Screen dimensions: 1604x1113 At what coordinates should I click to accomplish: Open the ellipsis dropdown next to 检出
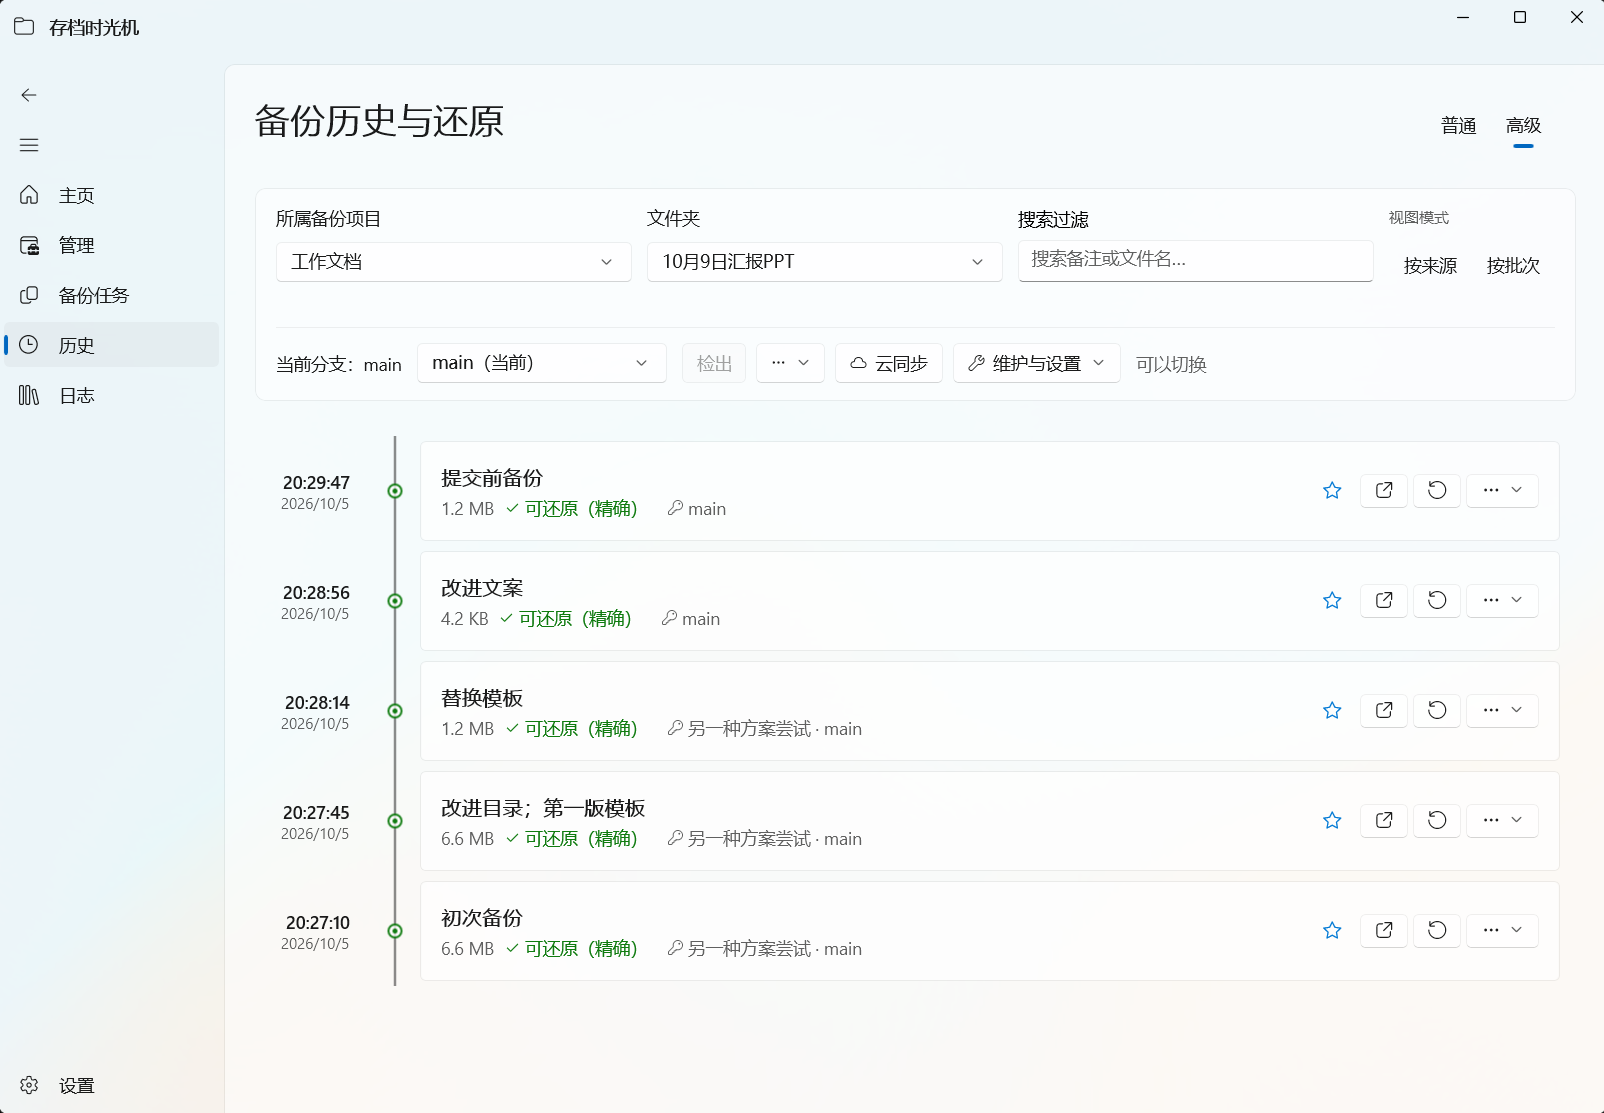pyautogui.click(x=790, y=363)
